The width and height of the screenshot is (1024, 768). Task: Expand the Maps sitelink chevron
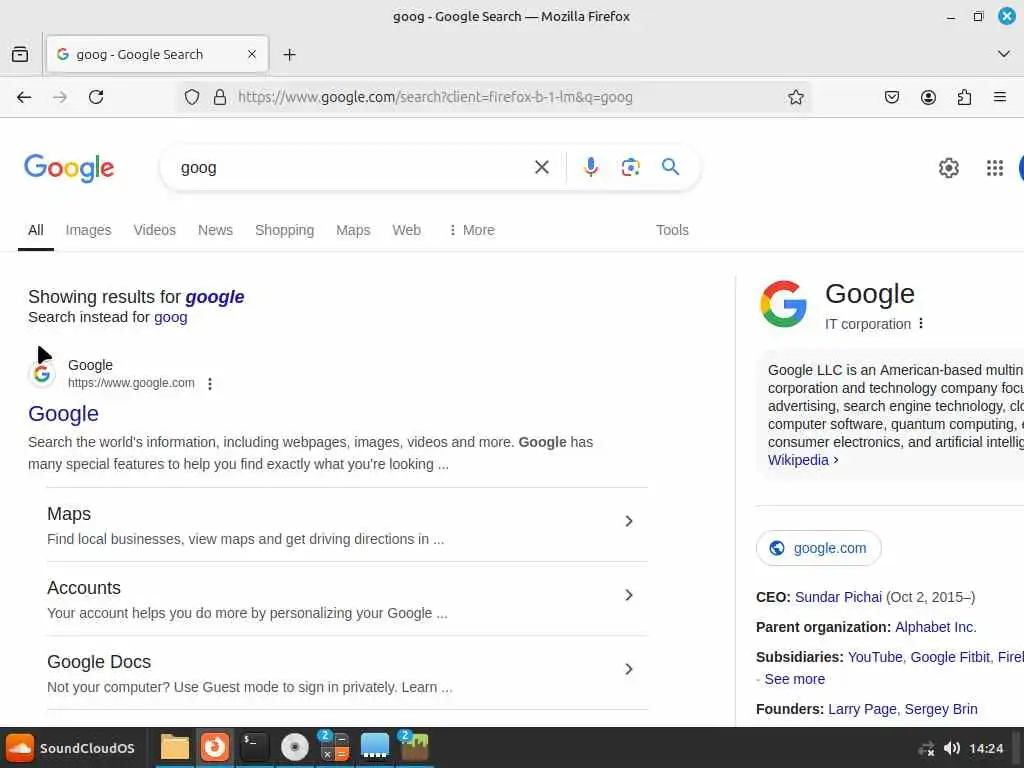tap(628, 521)
